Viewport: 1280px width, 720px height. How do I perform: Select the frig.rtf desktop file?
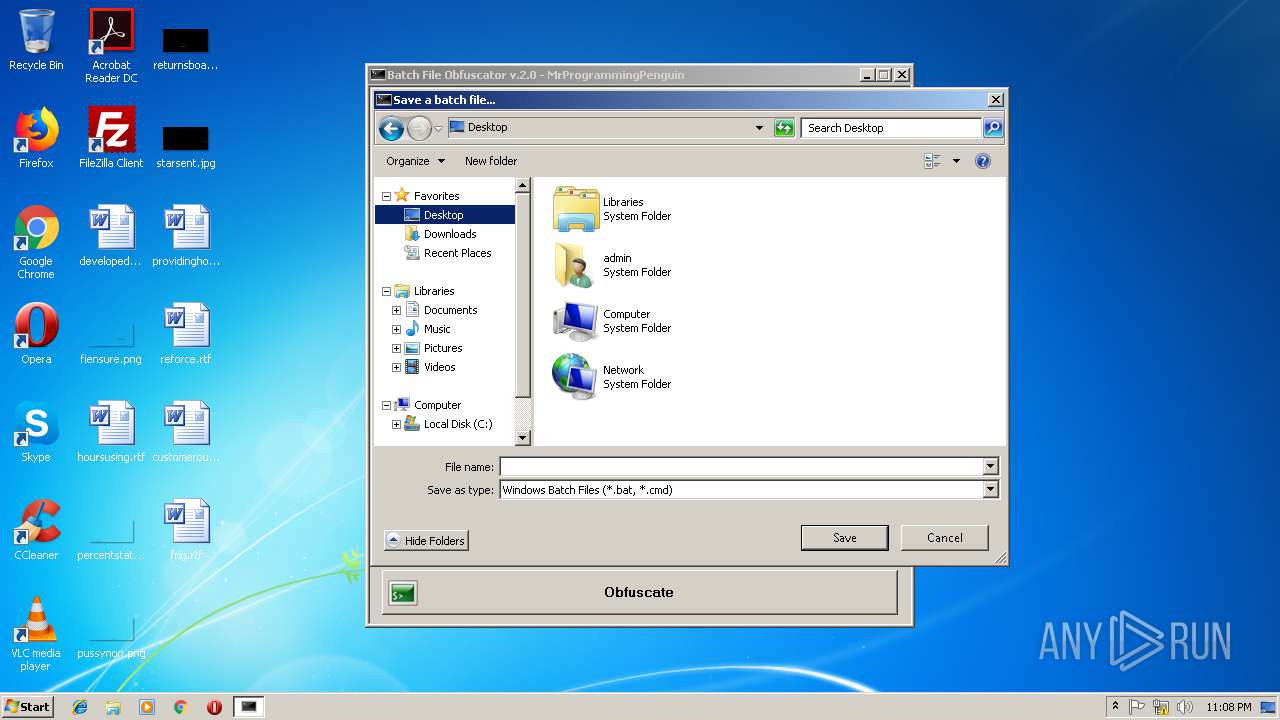pyautogui.click(x=186, y=530)
